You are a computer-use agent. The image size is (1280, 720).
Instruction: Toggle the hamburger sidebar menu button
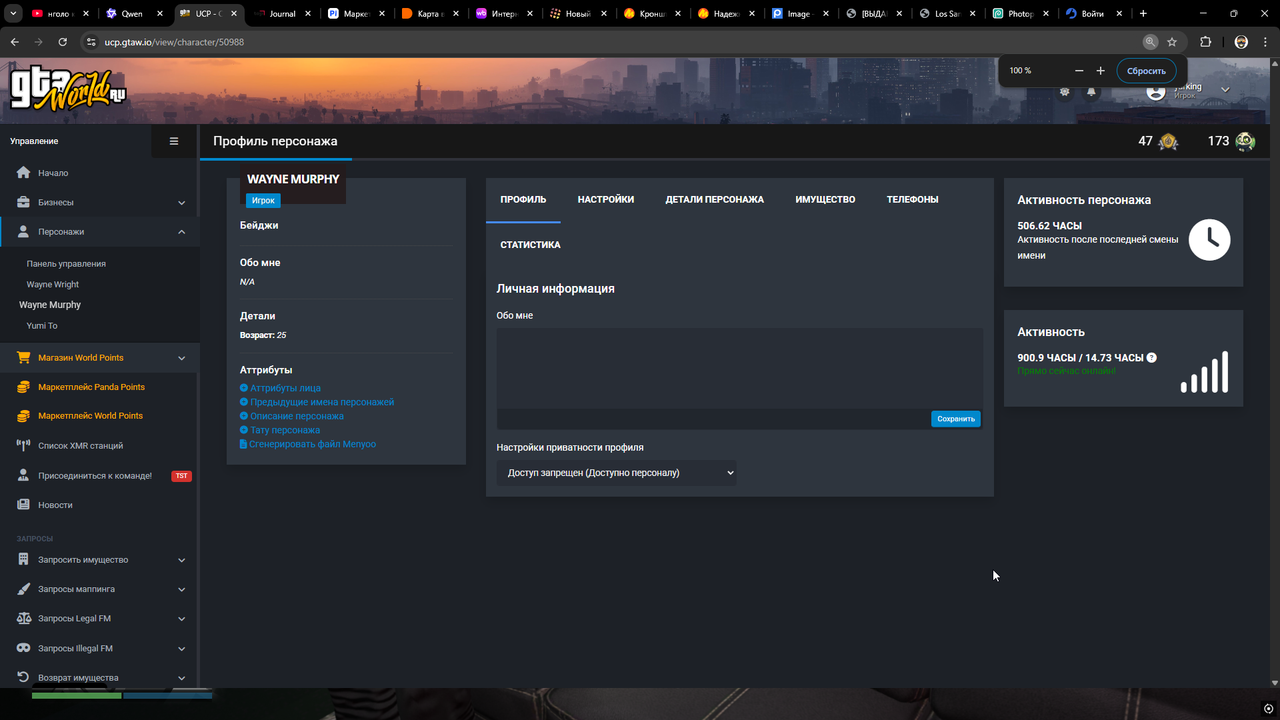click(x=174, y=141)
